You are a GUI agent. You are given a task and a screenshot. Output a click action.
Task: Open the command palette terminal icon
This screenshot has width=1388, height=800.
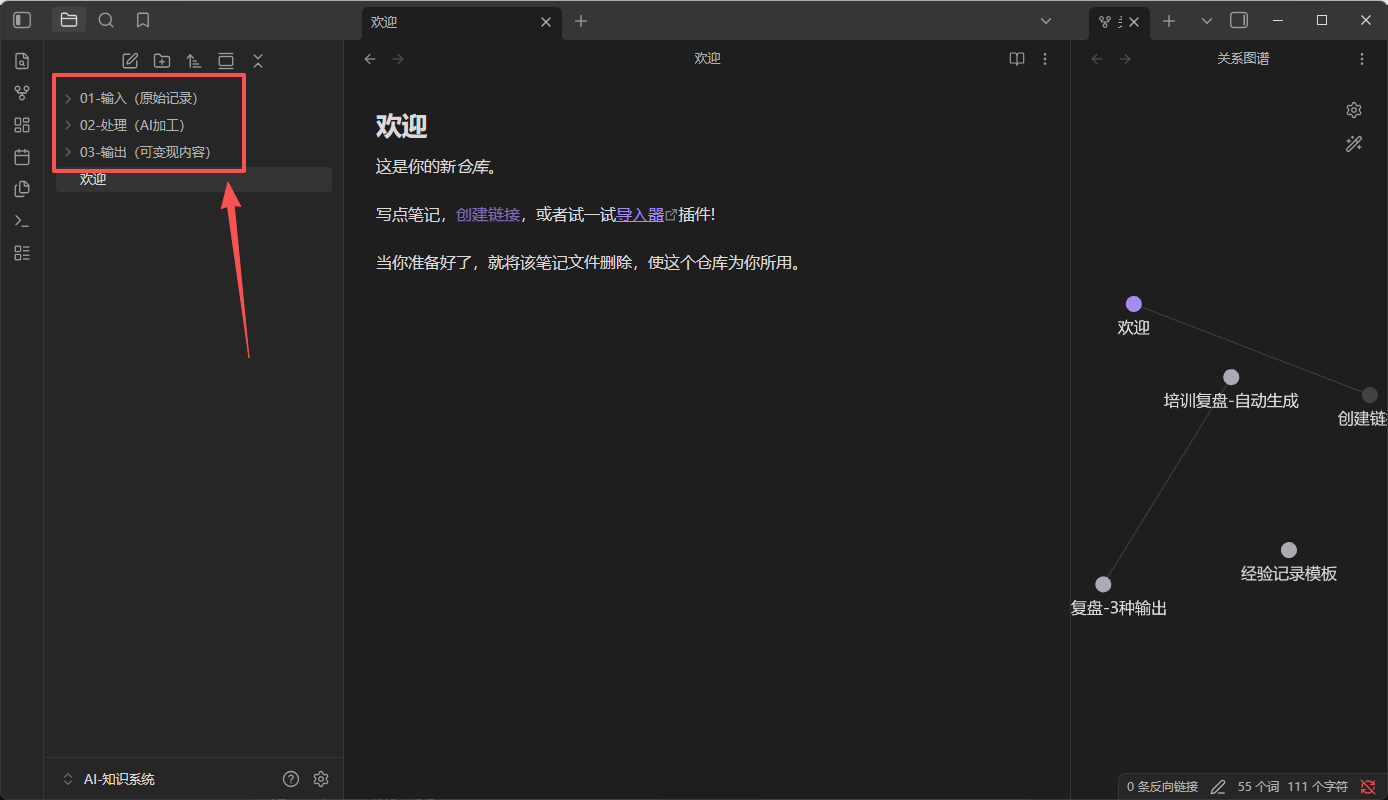point(22,221)
